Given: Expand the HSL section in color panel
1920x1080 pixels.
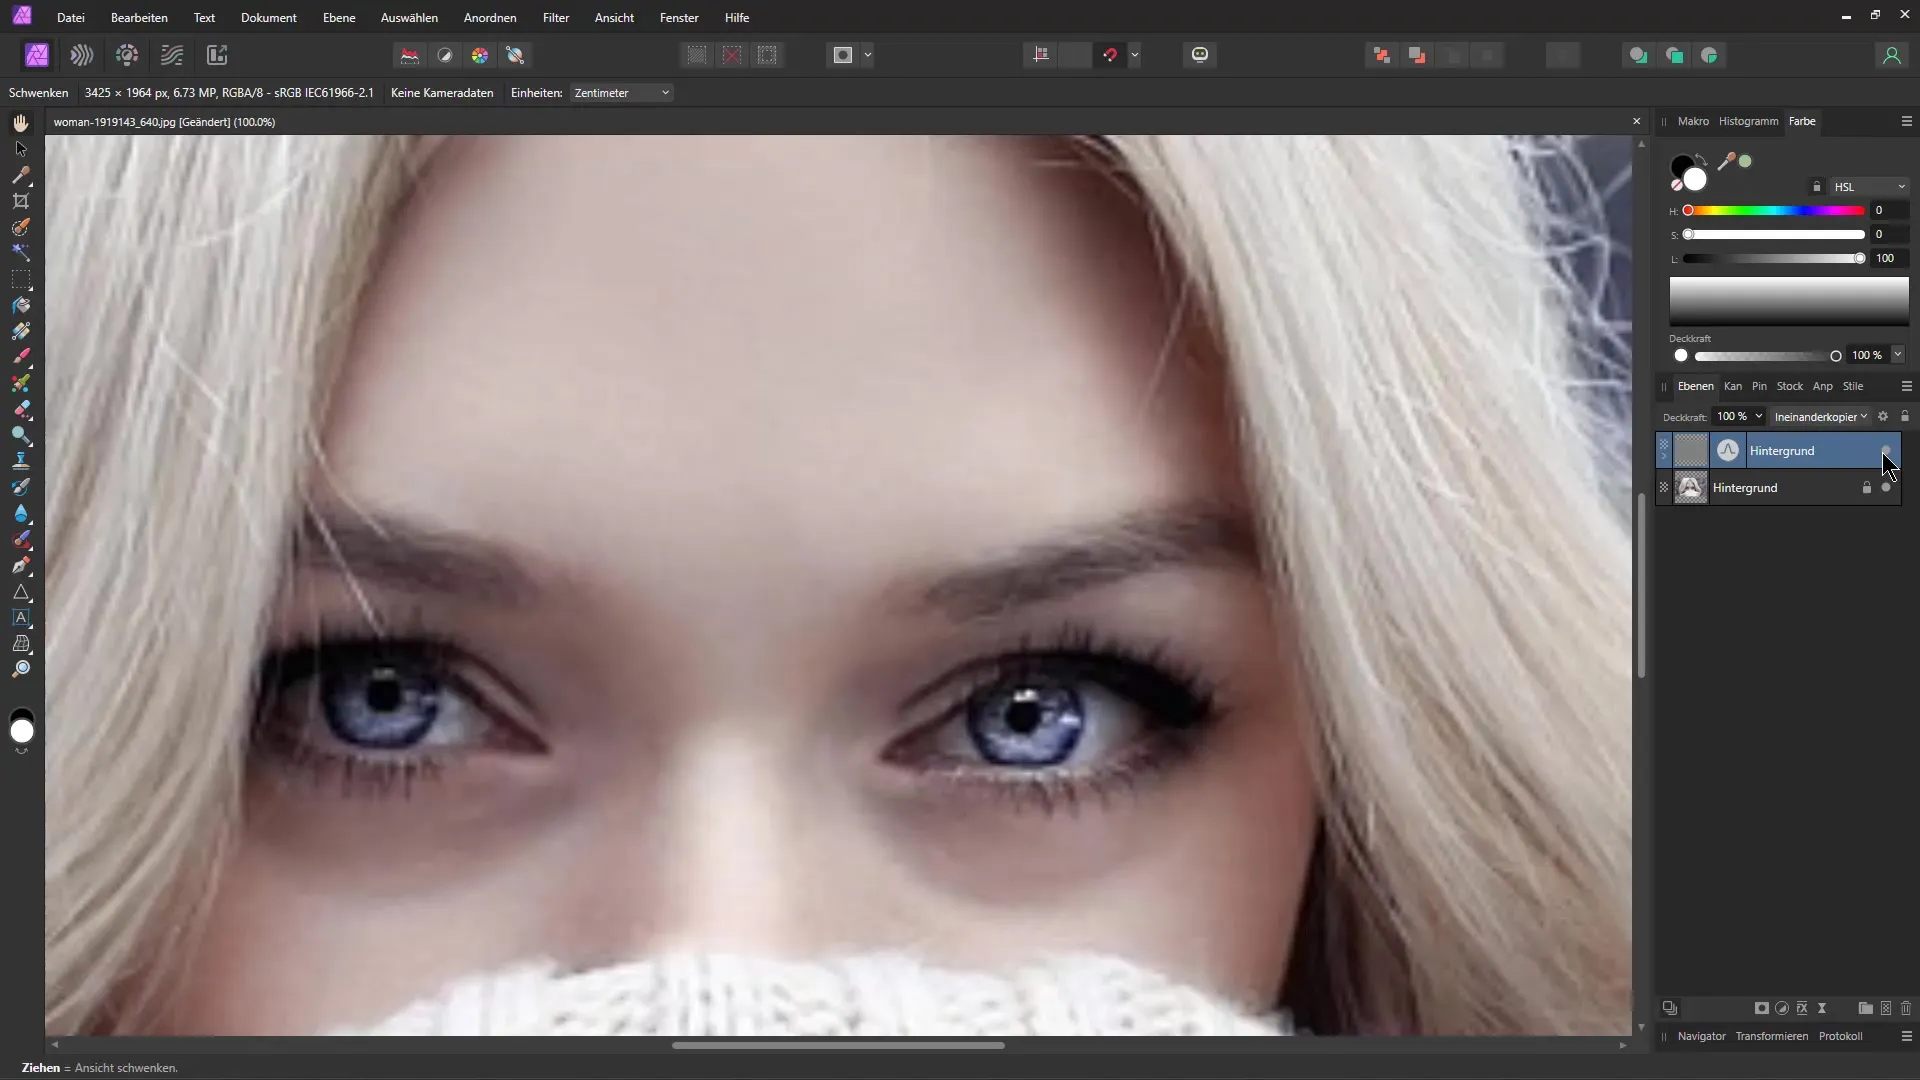Looking at the screenshot, I should [x=1903, y=186].
